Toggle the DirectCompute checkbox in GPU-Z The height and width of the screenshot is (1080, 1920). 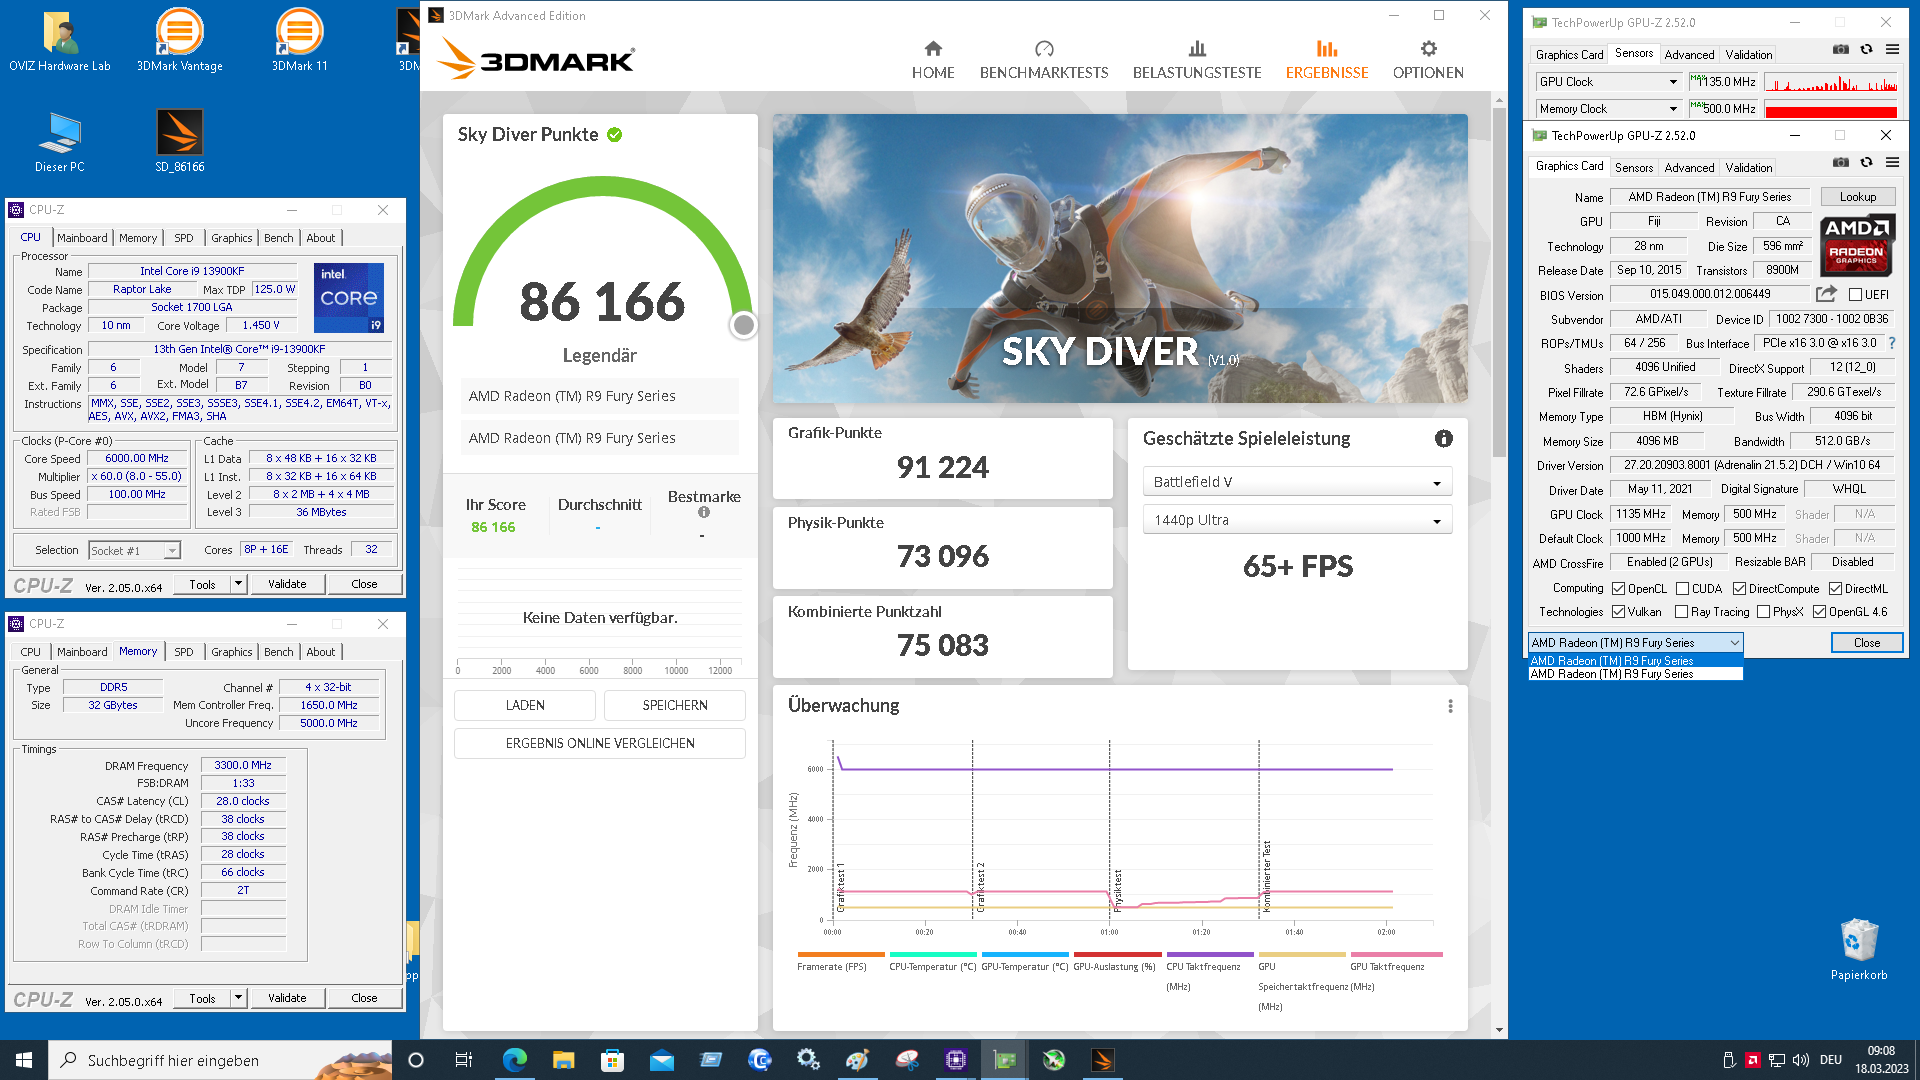1739,589
